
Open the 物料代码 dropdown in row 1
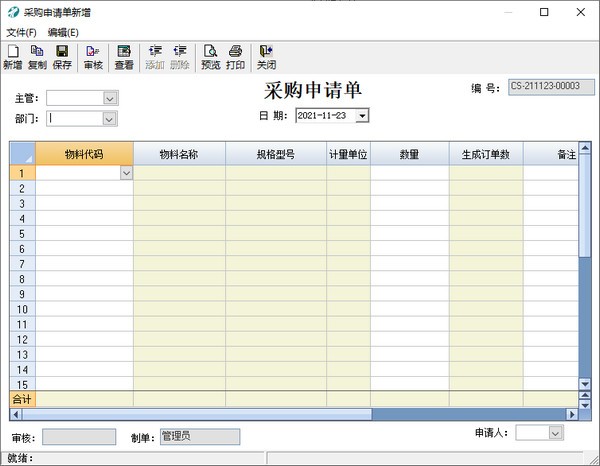(126, 173)
